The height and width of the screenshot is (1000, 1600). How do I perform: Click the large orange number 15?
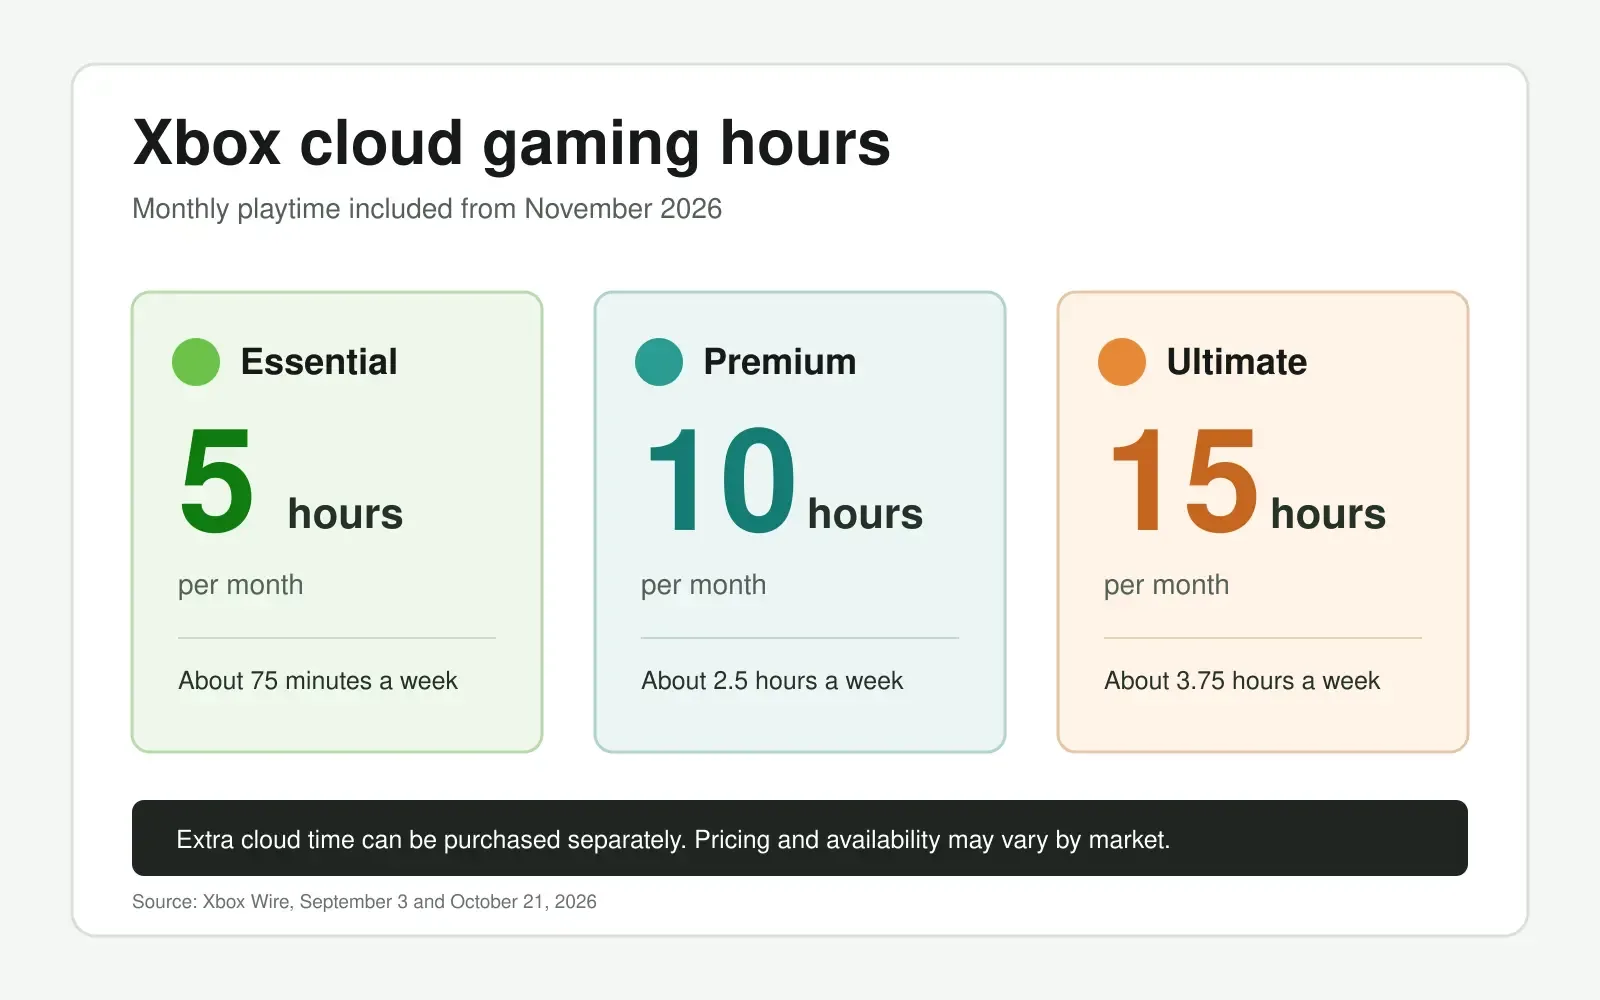click(1184, 481)
